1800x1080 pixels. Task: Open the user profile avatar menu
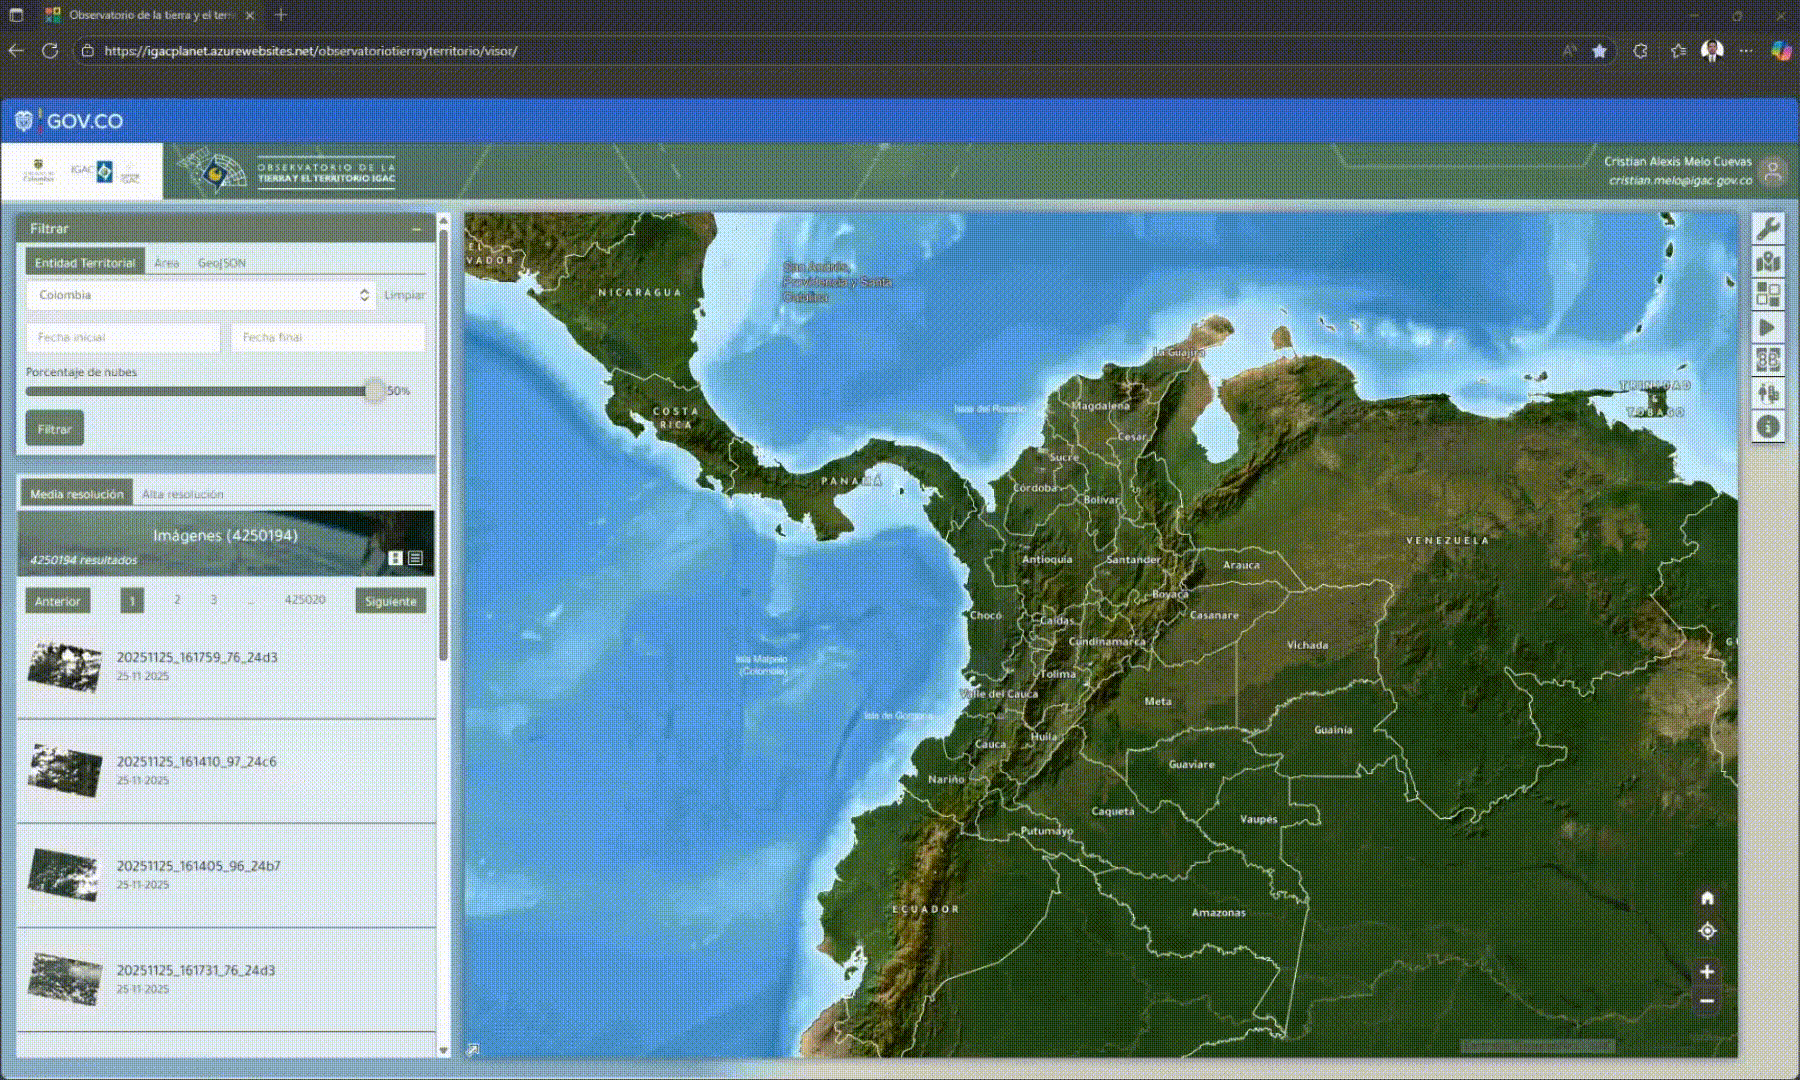1773,171
